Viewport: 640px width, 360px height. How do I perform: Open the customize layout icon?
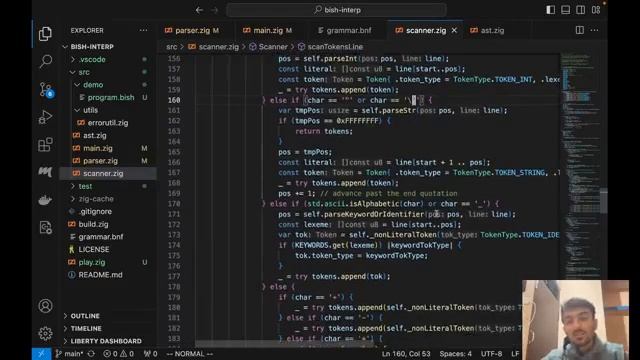point(596,10)
